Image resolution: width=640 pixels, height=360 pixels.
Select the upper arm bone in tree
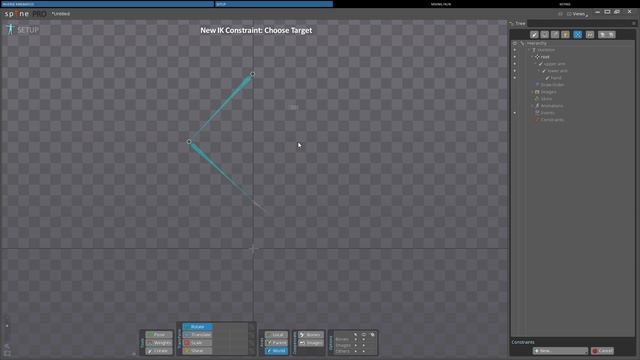coord(554,64)
